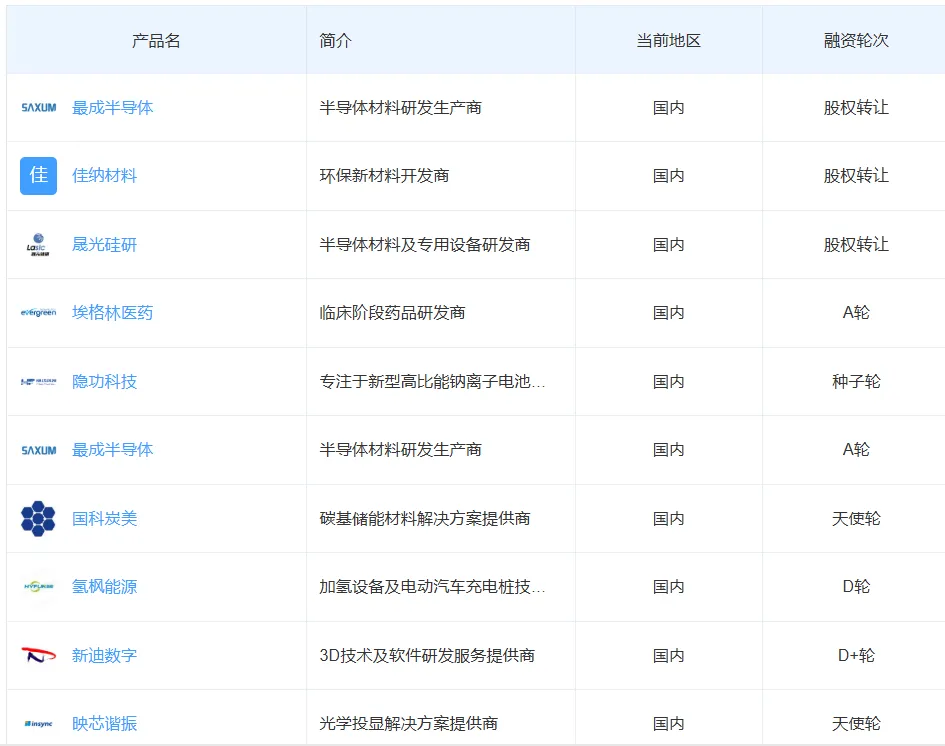This screenshot has height=746, width=945.
Task: Select the description 3D技术及软件研发服务提供商
Action: click(427, 655)
